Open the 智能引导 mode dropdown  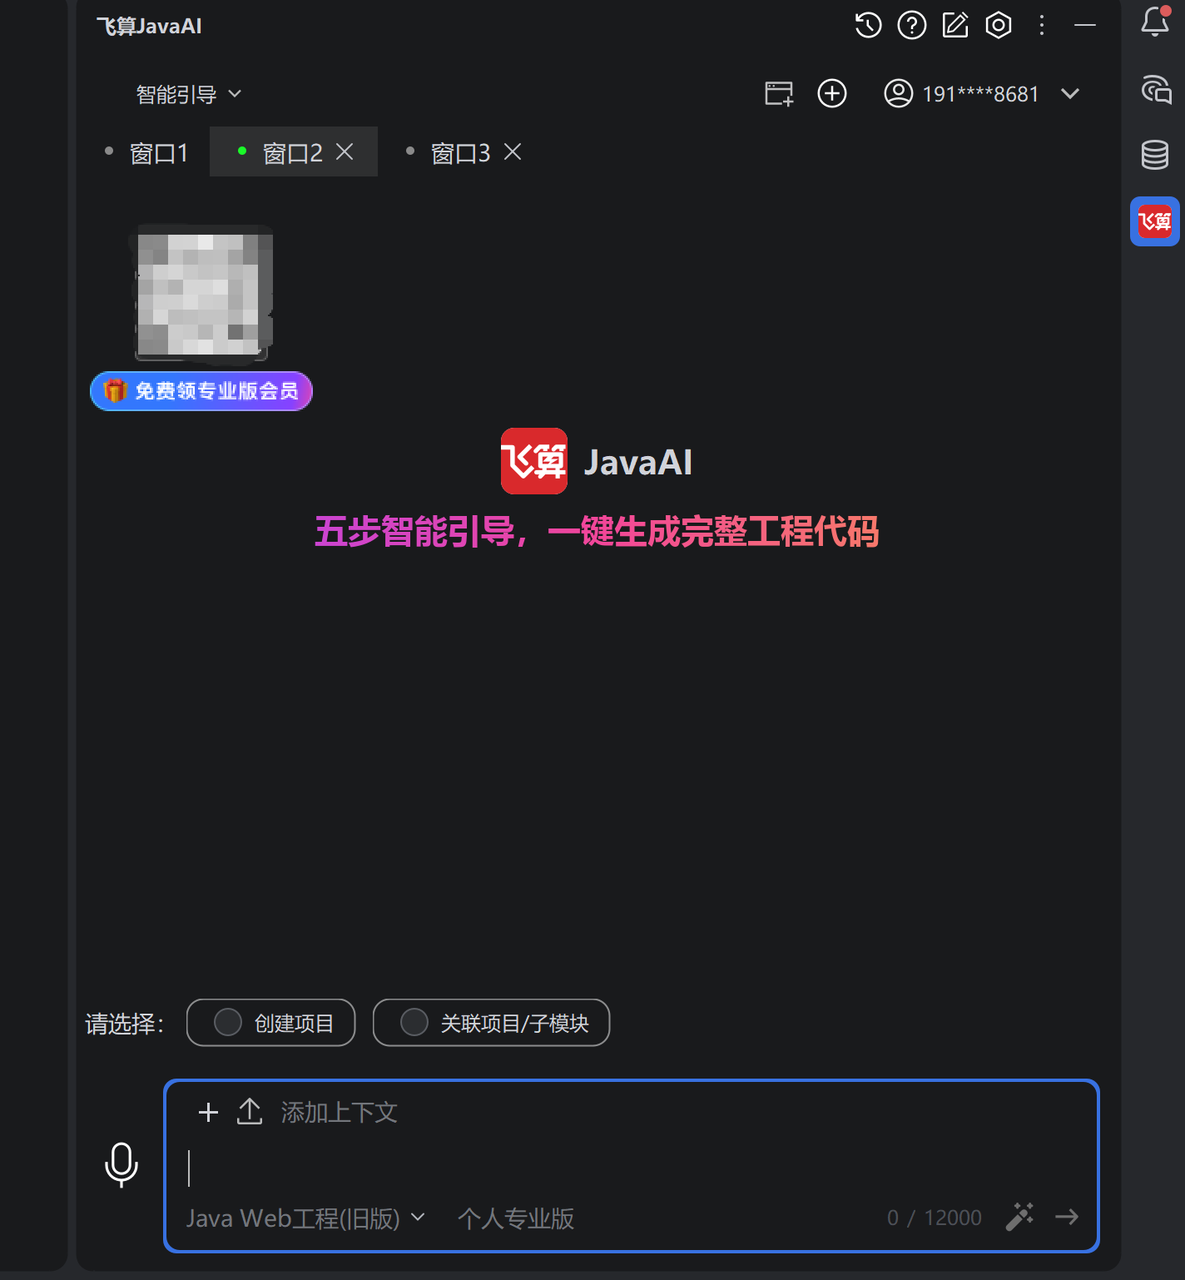click(x=189, y=94)
